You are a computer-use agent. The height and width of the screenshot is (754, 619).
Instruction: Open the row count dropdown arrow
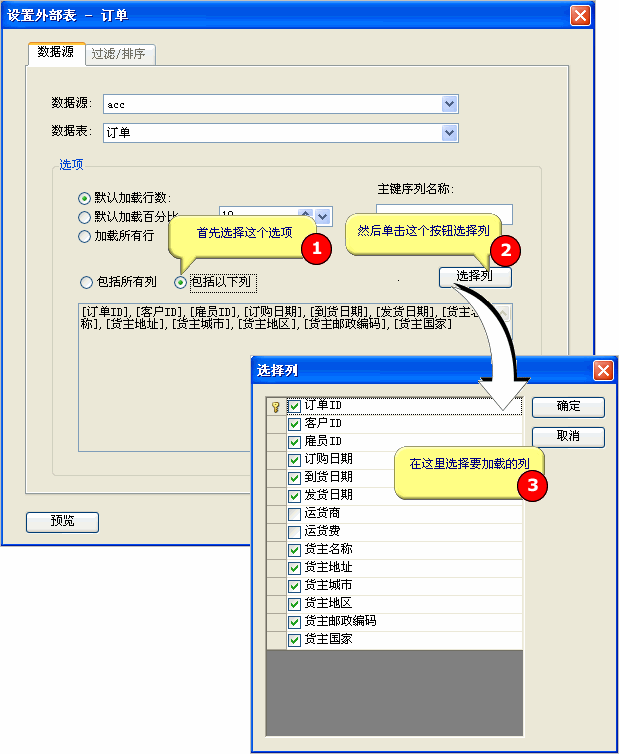point(322,215)
